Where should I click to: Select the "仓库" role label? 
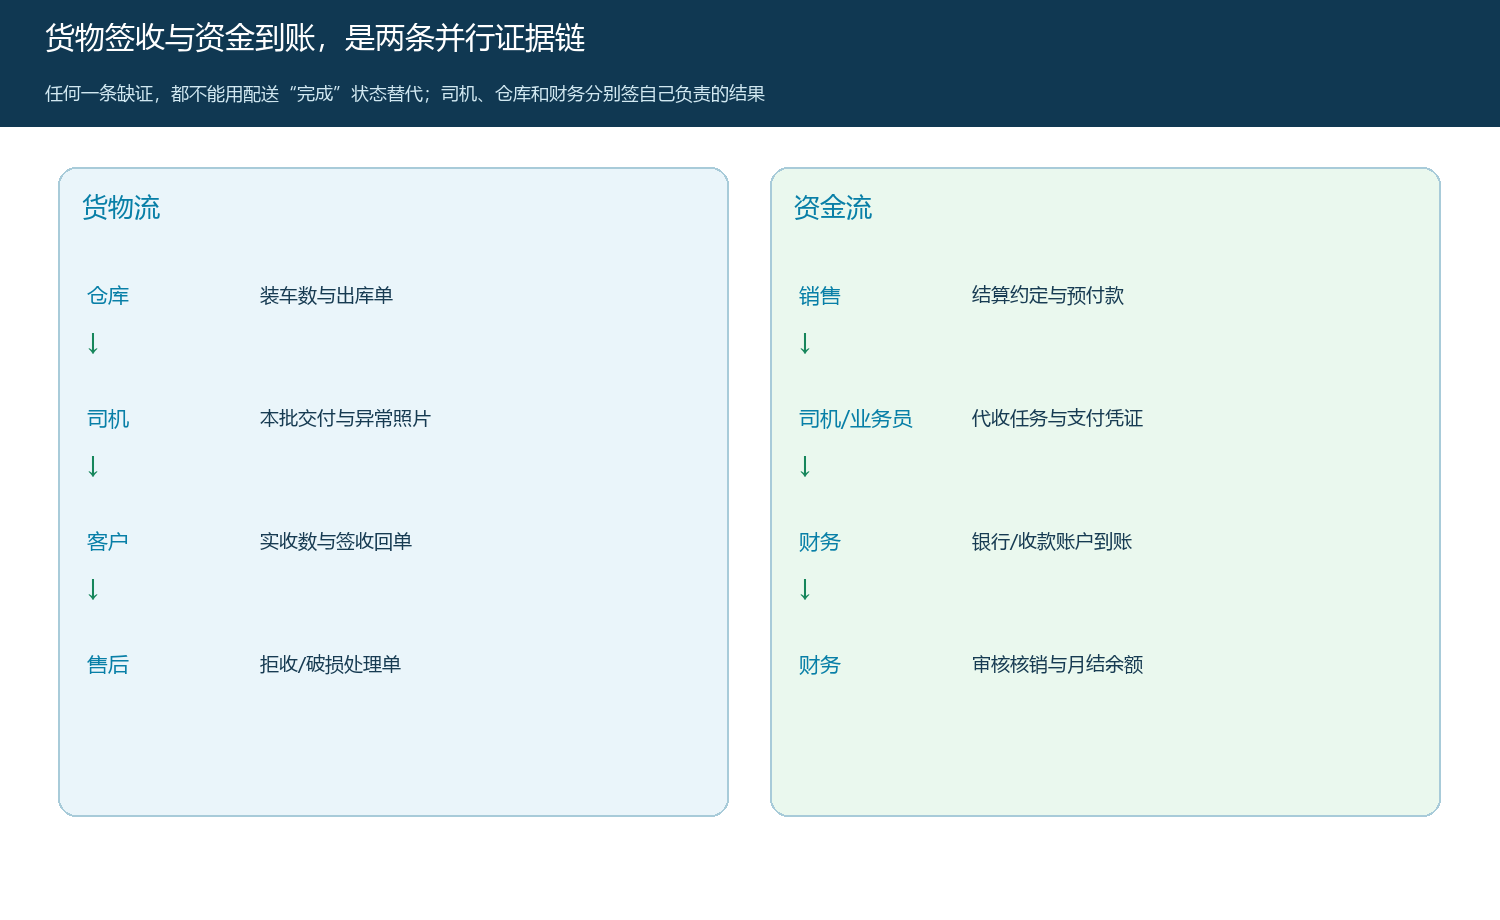(108, 296)
